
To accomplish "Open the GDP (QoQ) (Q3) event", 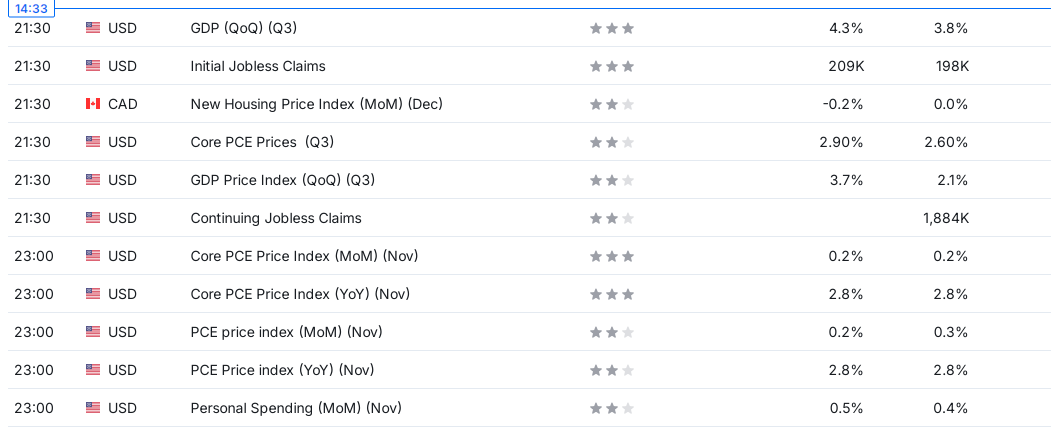I will point(244,28).
